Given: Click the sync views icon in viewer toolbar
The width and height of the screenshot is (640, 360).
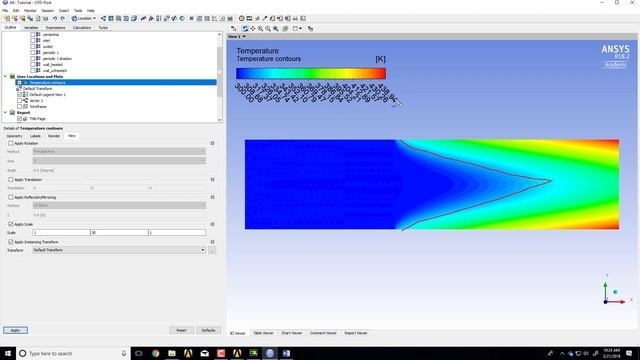Looking at the screenshot, I should pos(311,29).
